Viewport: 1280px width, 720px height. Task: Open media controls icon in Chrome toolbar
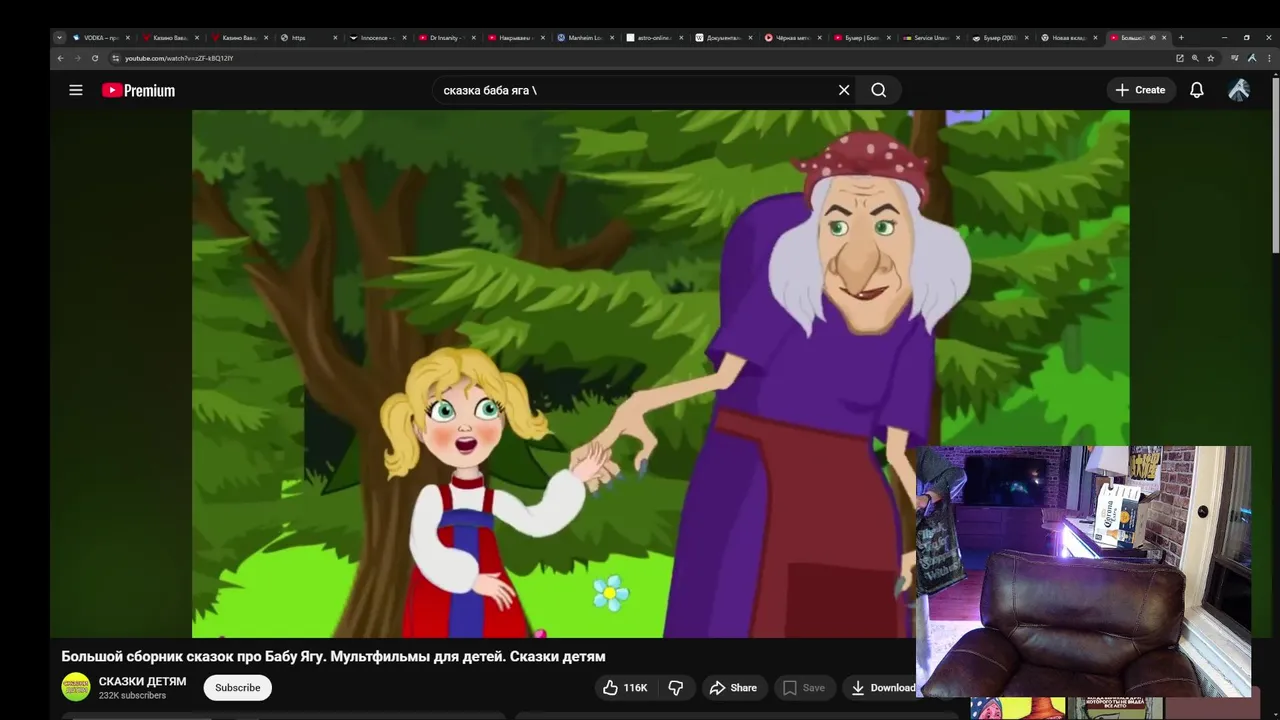[x=1235, y=58]
